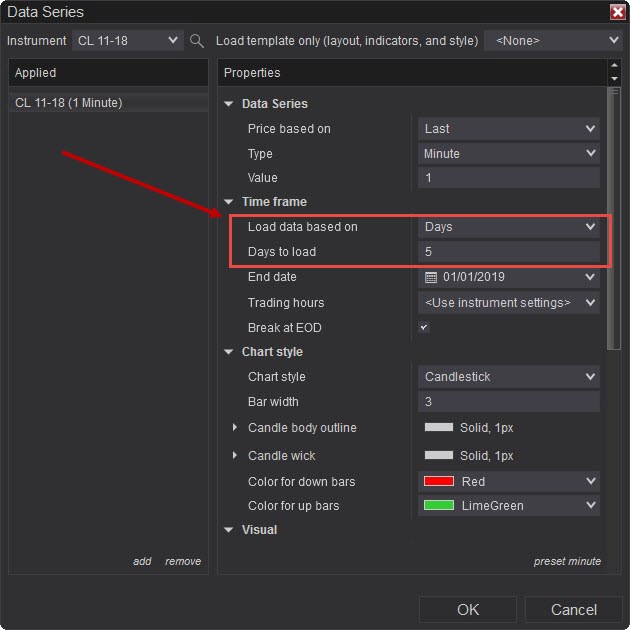Click the Trading hours label

point(286,303)
